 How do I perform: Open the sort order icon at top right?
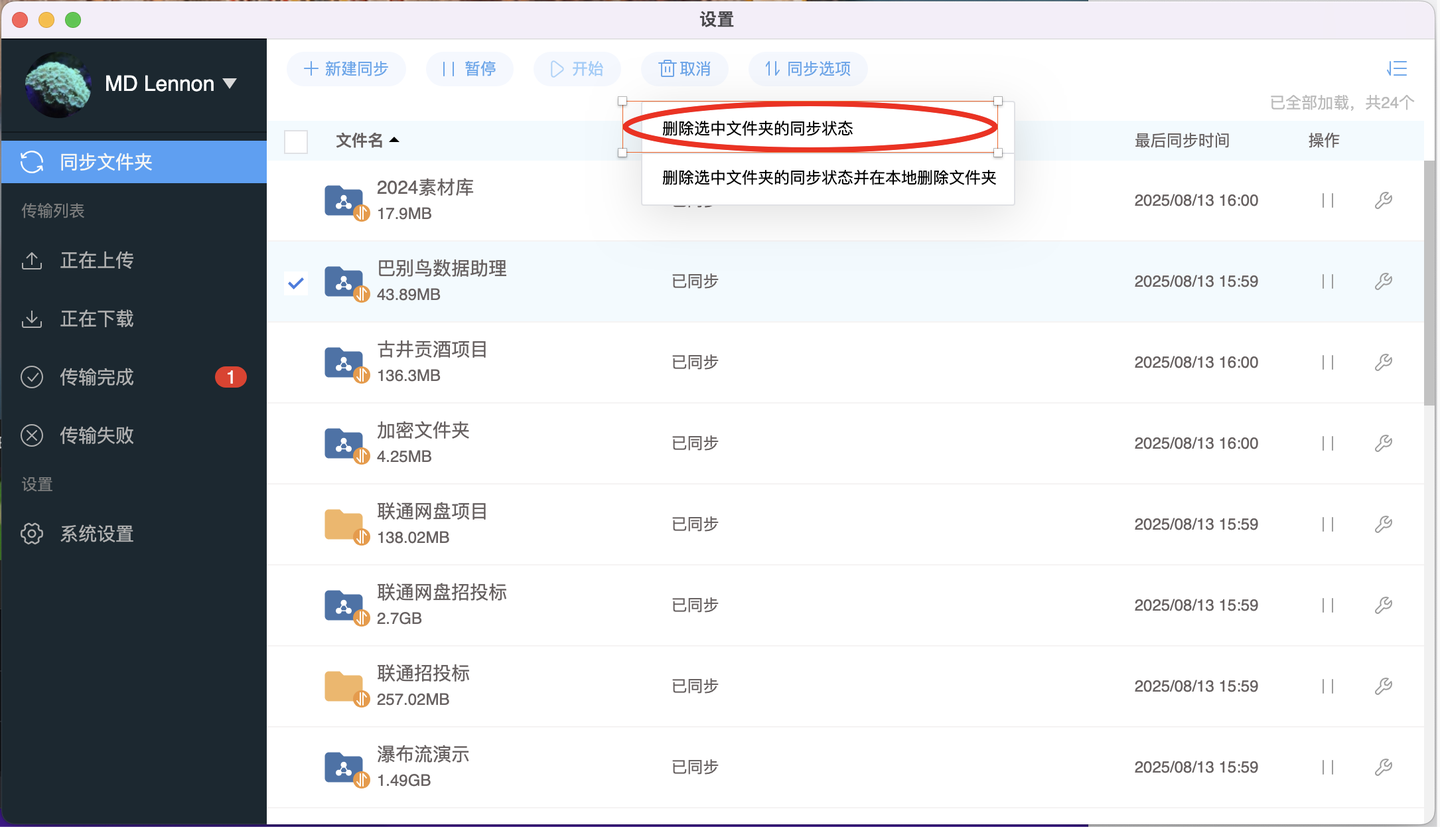click(x=1397, y=69)
